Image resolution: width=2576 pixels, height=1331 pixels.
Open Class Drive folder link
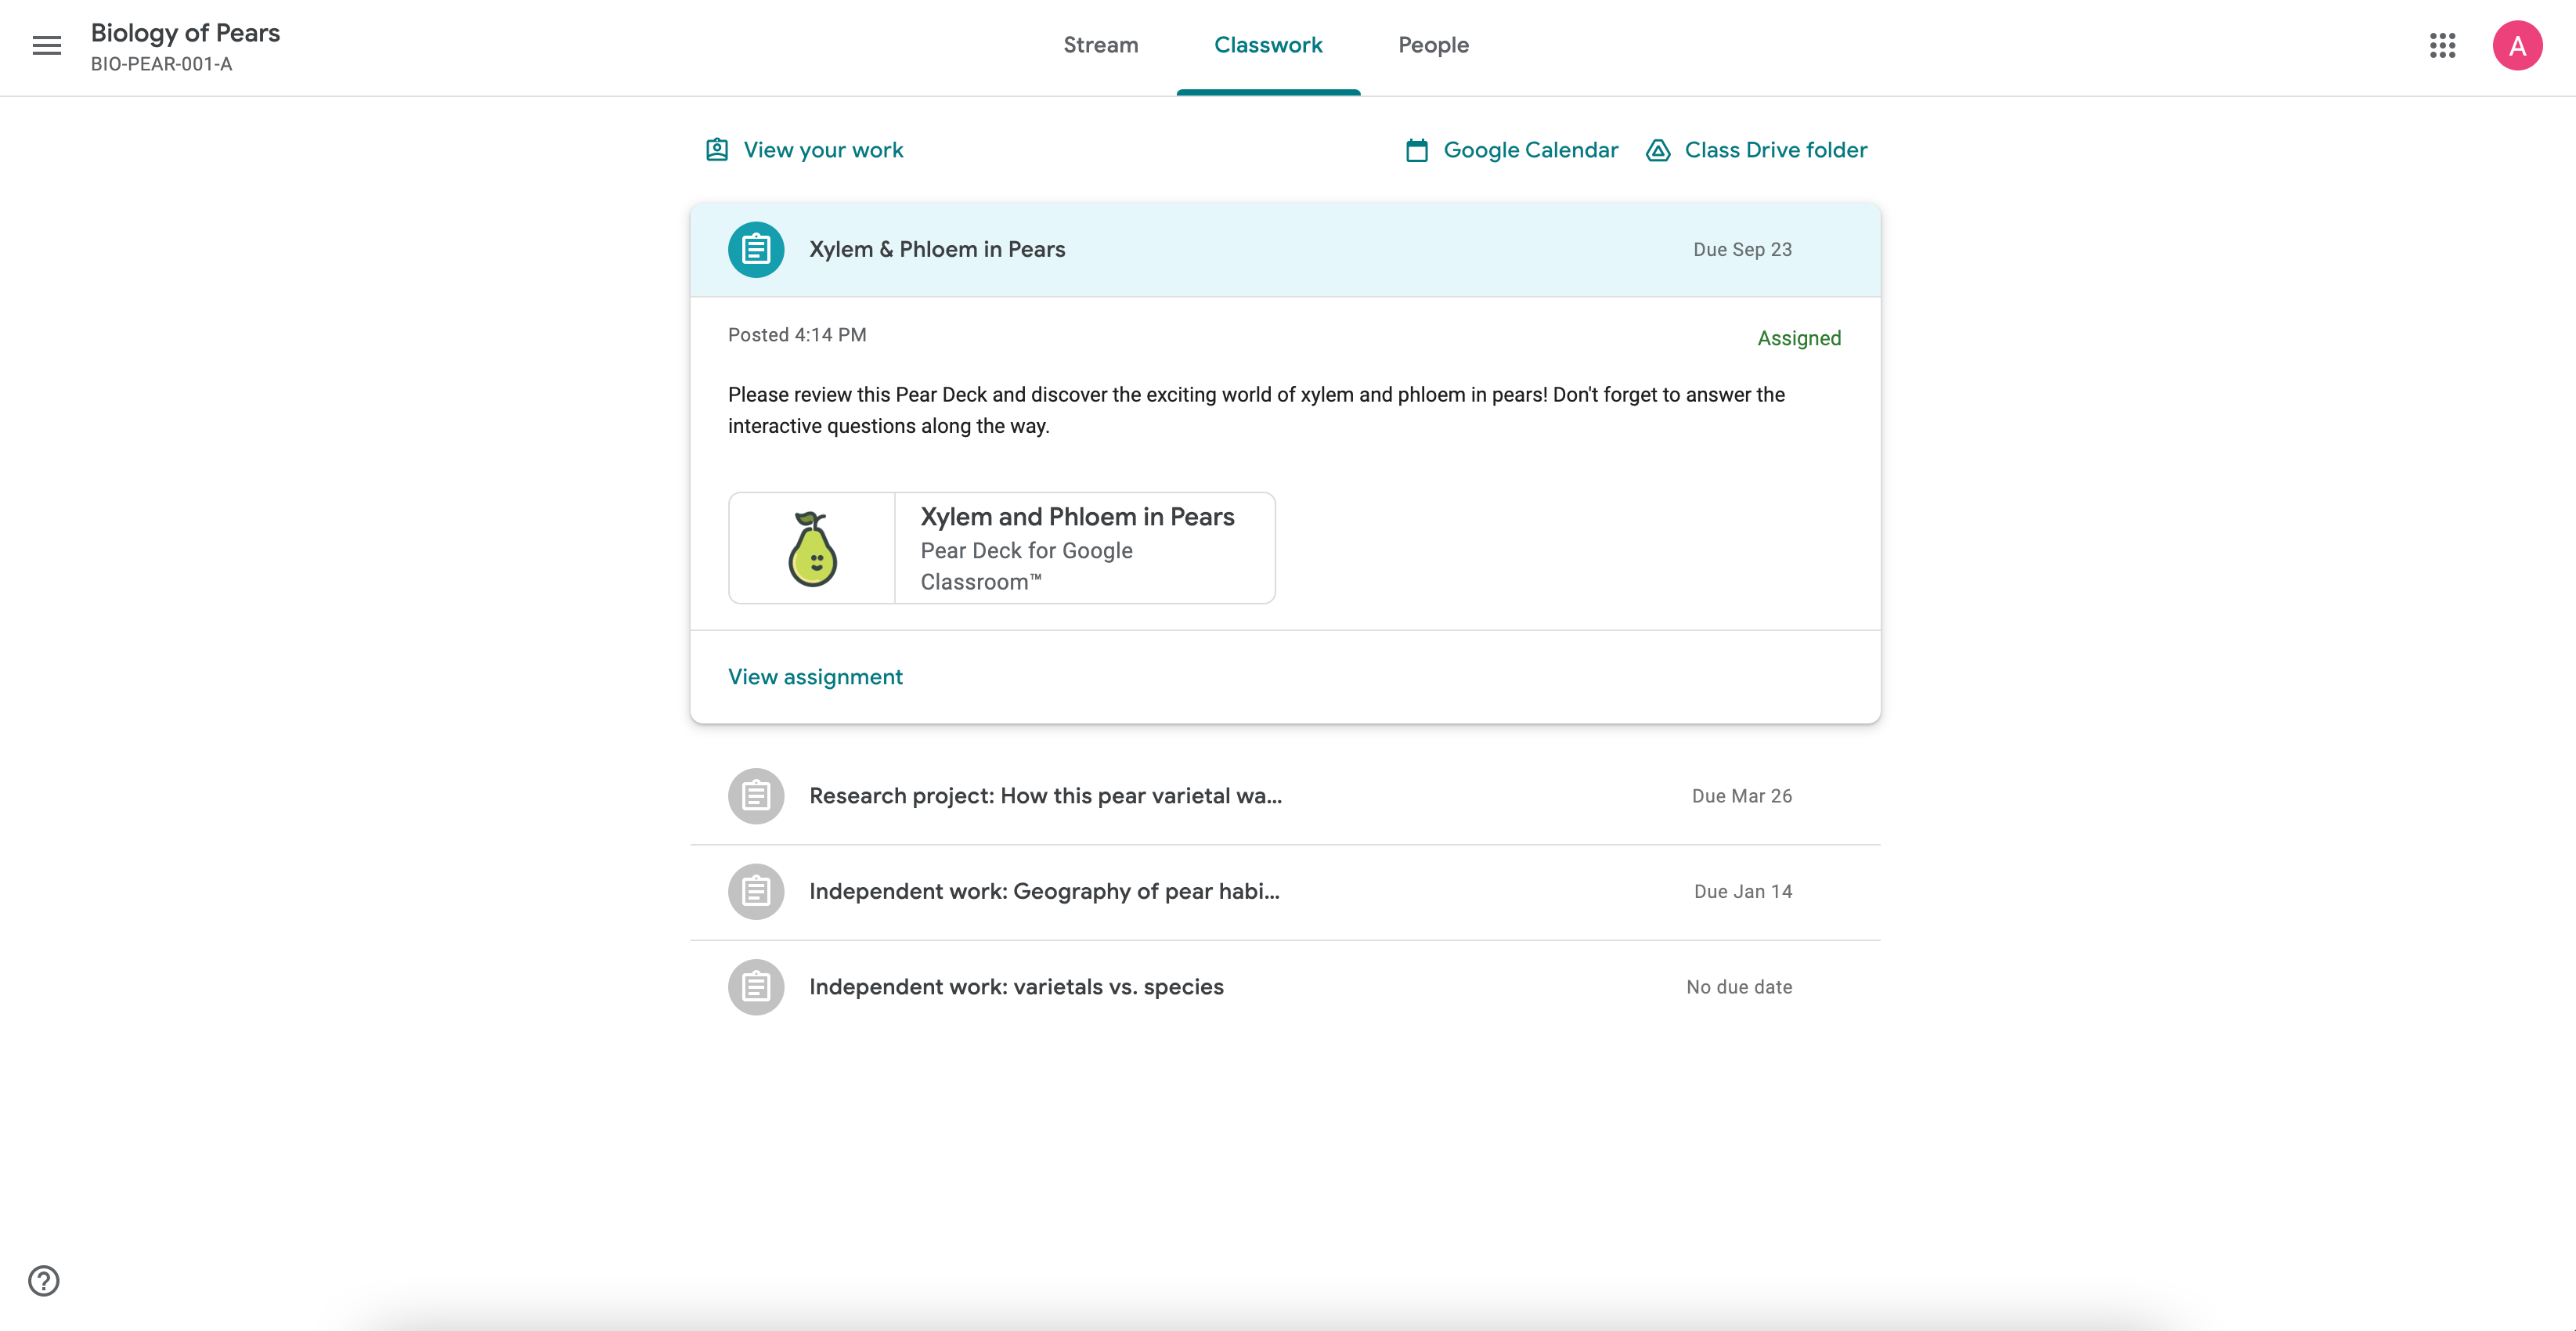coord(1776,150)
